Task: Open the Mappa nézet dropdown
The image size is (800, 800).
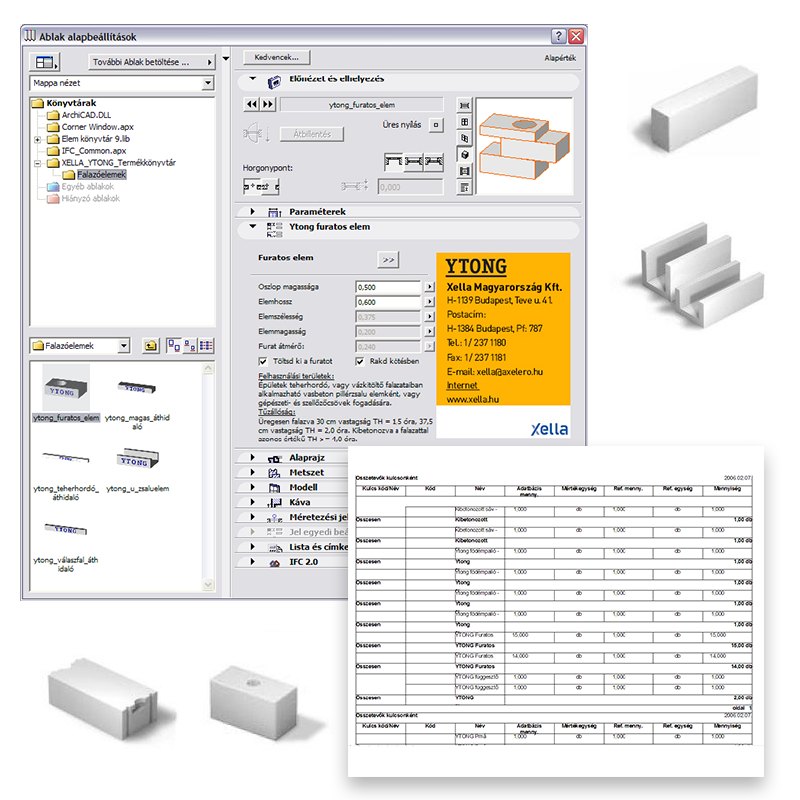Action: click(208, 83)
